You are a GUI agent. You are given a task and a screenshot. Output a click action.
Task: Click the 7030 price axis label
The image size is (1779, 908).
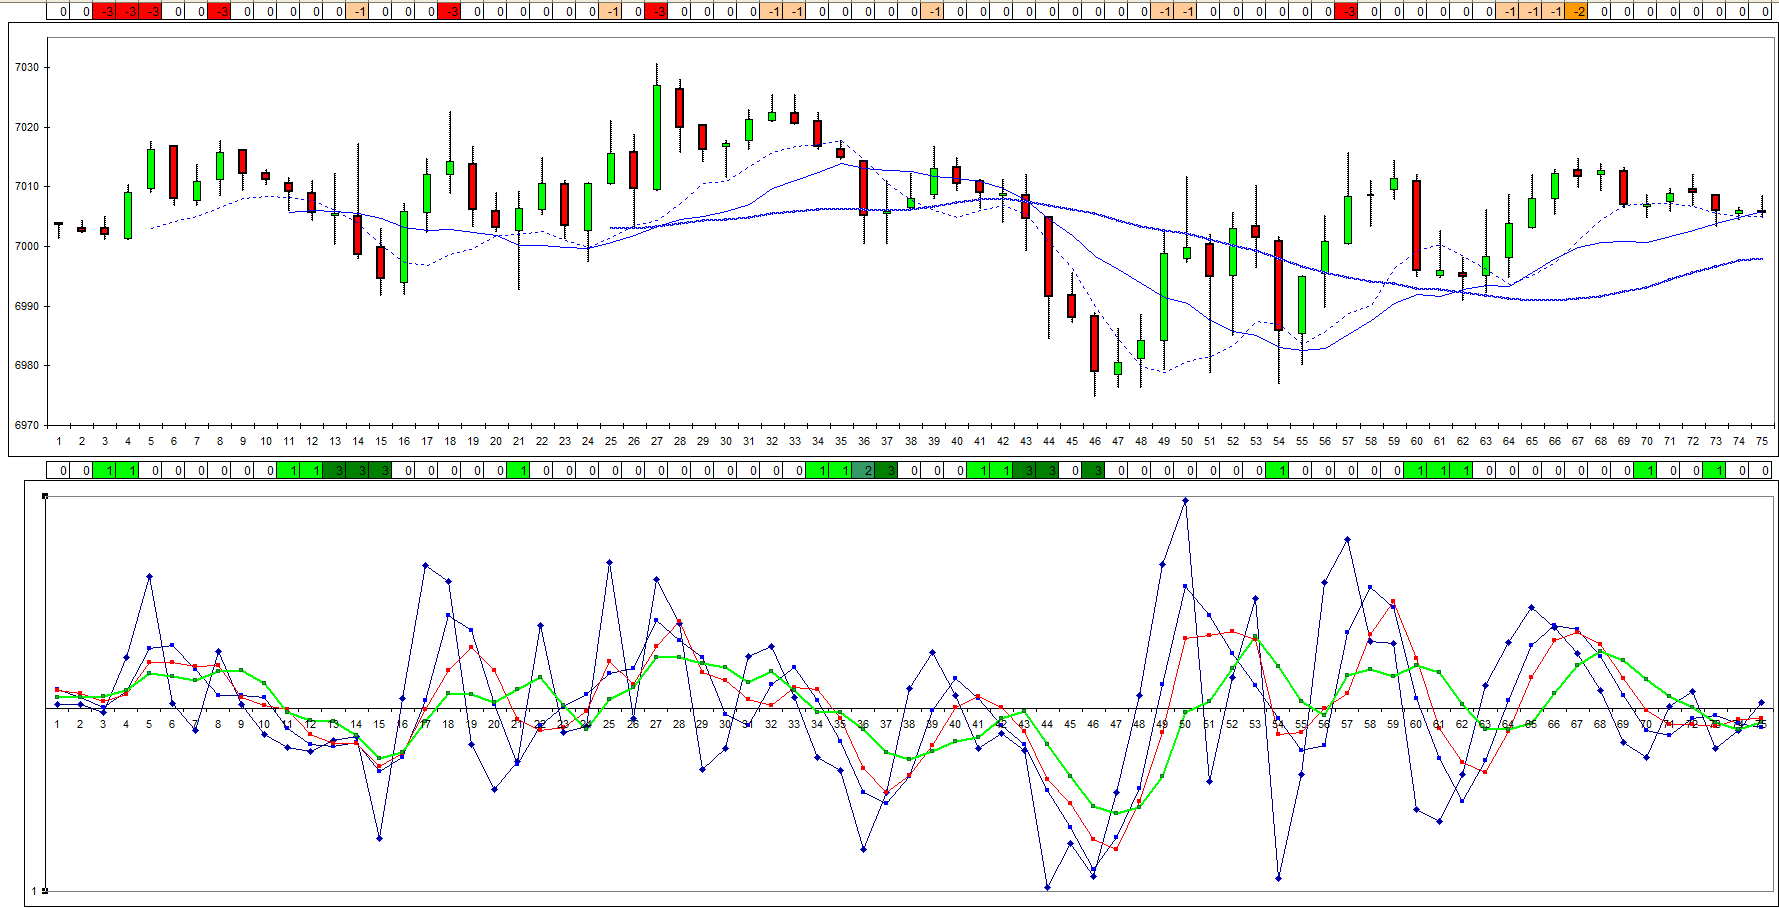coord(27,69)
